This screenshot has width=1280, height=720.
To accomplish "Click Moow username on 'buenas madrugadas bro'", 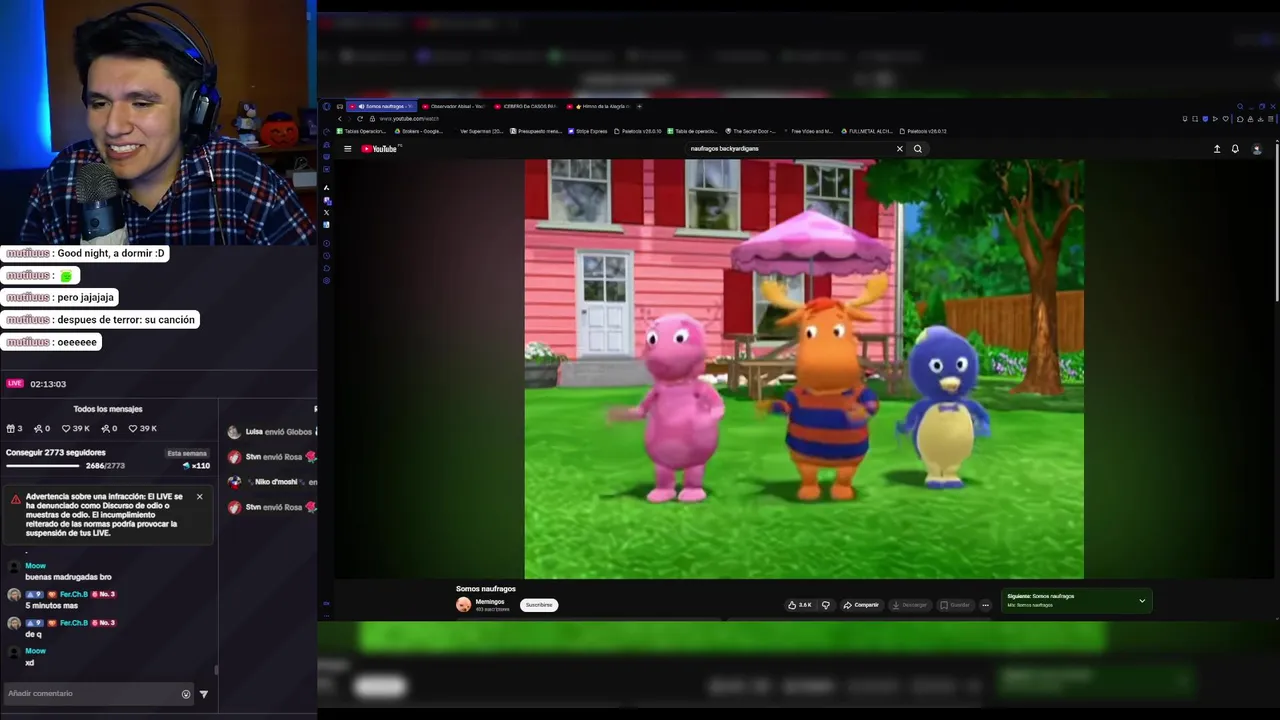I will [35, 566].
